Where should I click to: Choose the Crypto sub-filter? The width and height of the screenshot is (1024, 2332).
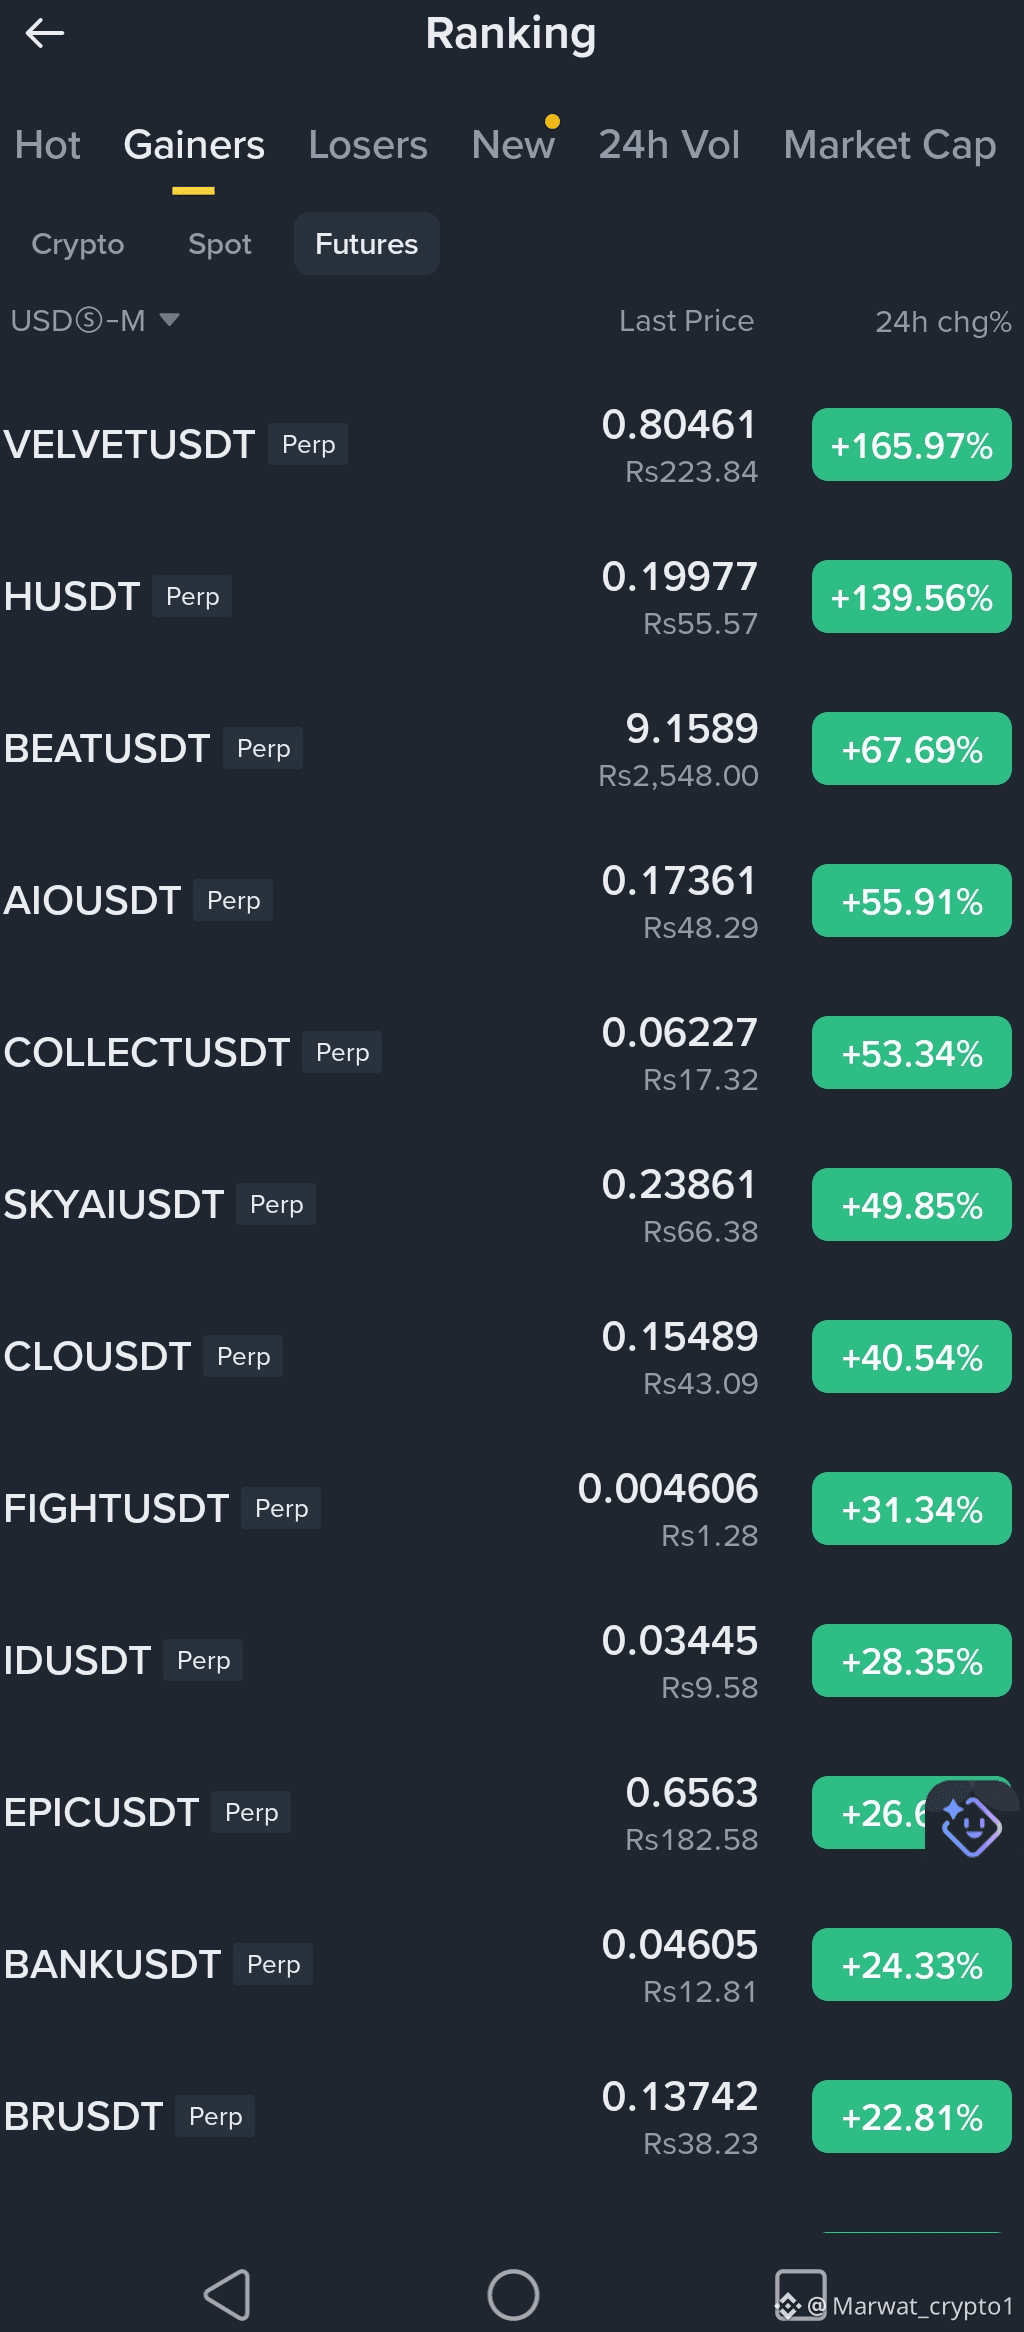click(78, 244)
